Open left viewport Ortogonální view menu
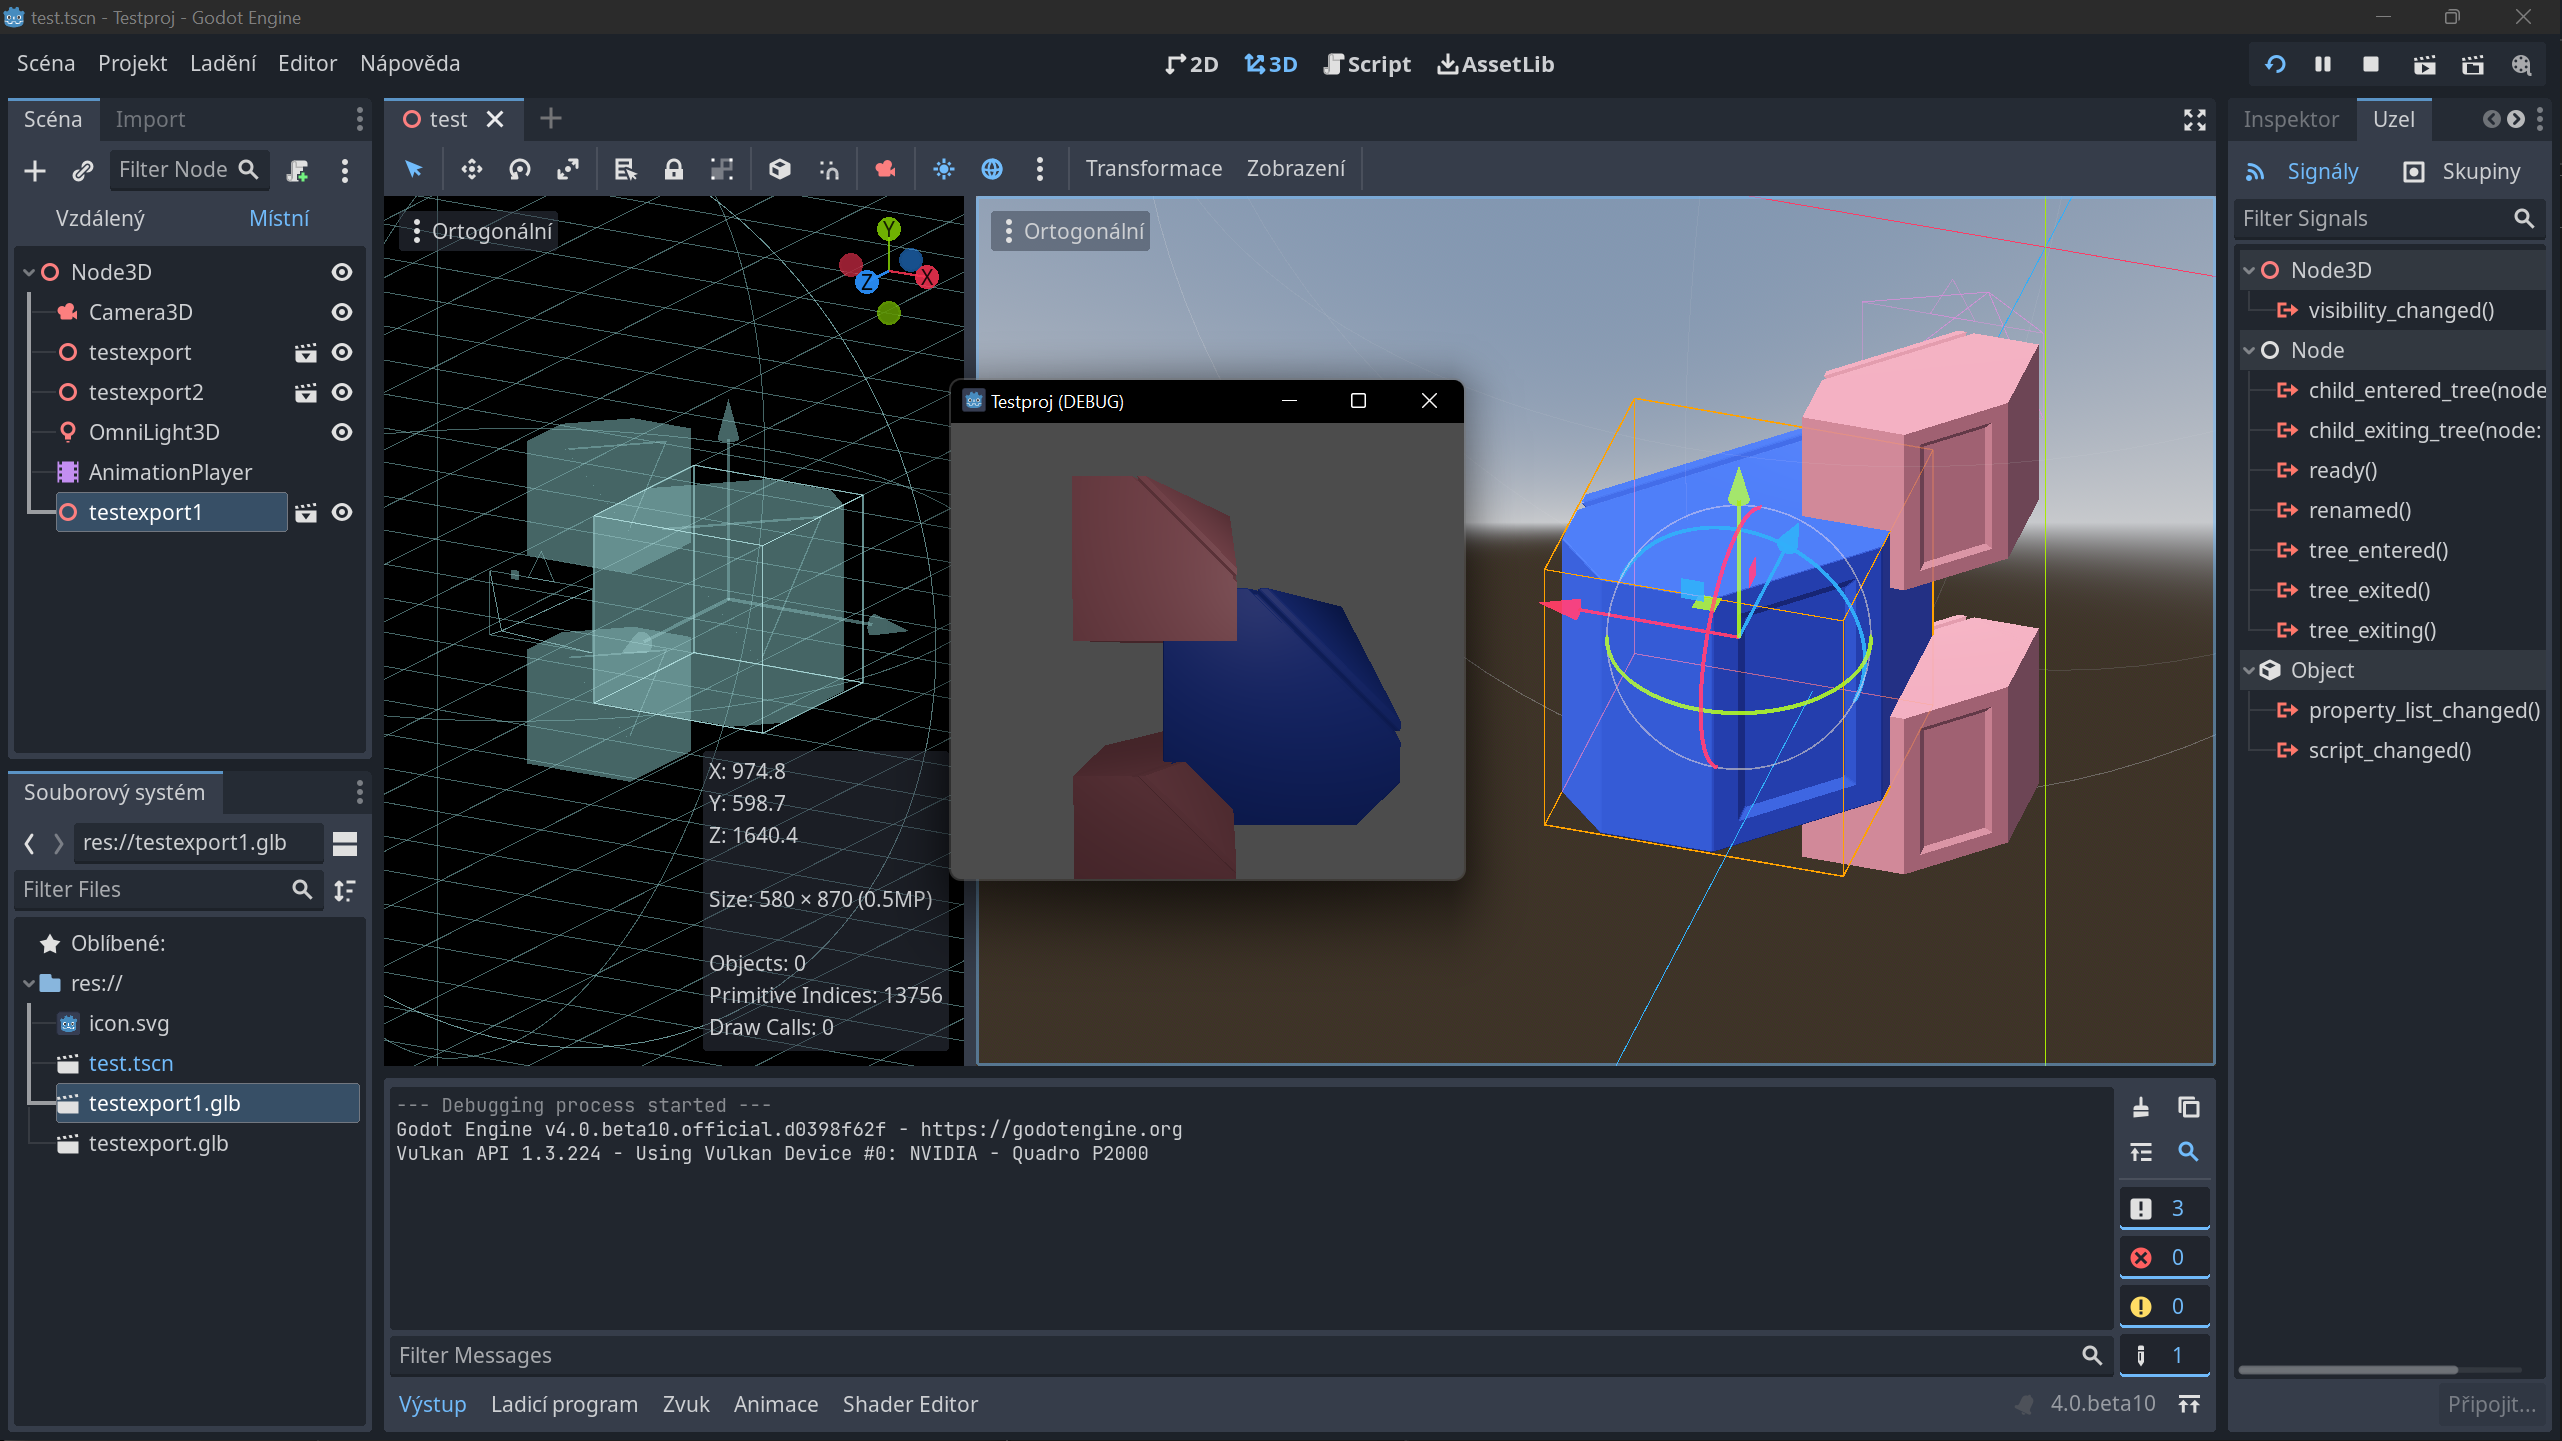Image resolution: width=2562 pixels, height=1441 pixels. 481,232
